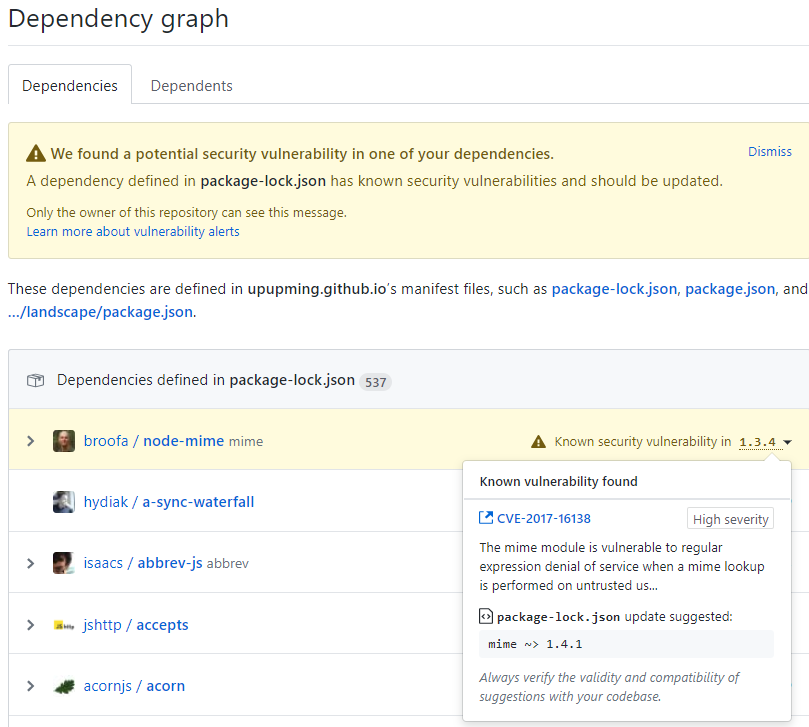809x727 pixels.
Task: Expand the broofa/node-mime dependency row
Action: 30,440
